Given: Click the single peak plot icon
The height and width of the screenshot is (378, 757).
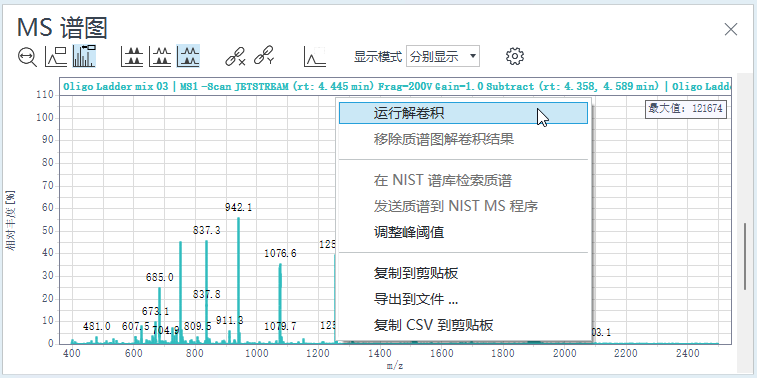Looking at the screenshot, I should tap(315, 56).
